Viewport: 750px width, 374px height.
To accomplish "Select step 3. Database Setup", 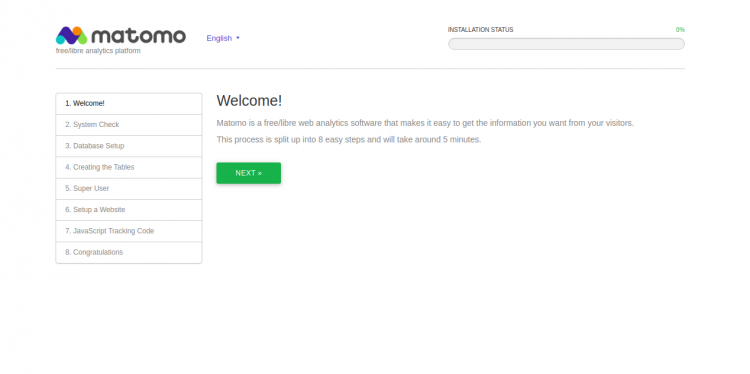I will (x=129, y=146).
